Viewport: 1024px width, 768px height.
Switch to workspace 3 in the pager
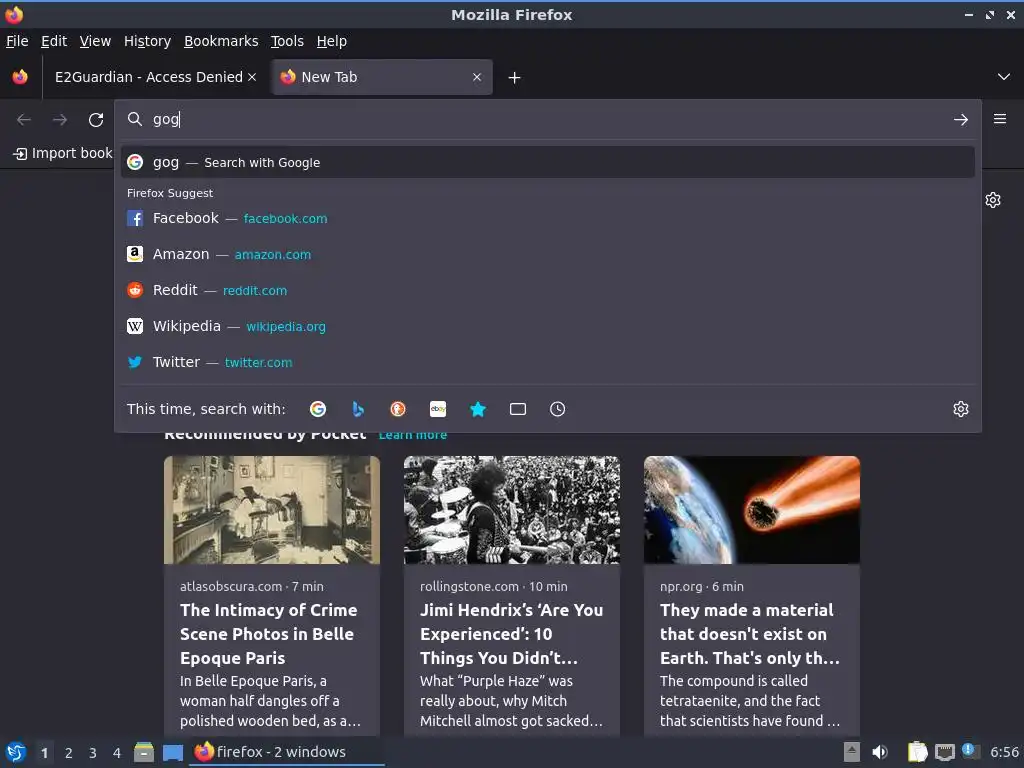coord(93,753)
